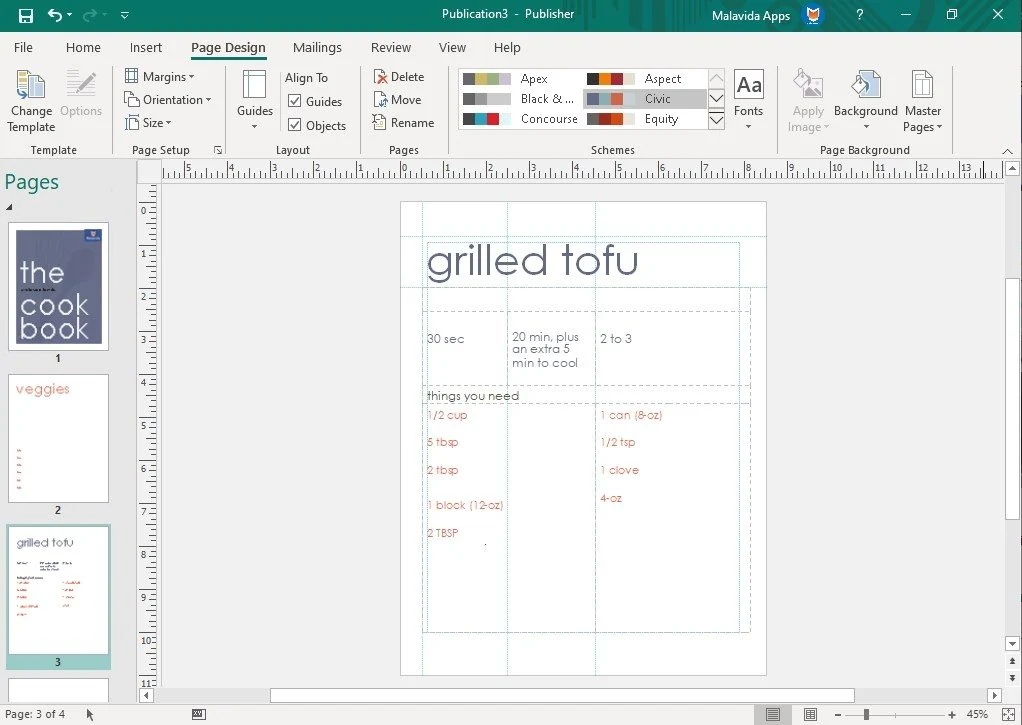
Task: Click the 'things you need' heading
Action: click(x=473, y=396)
